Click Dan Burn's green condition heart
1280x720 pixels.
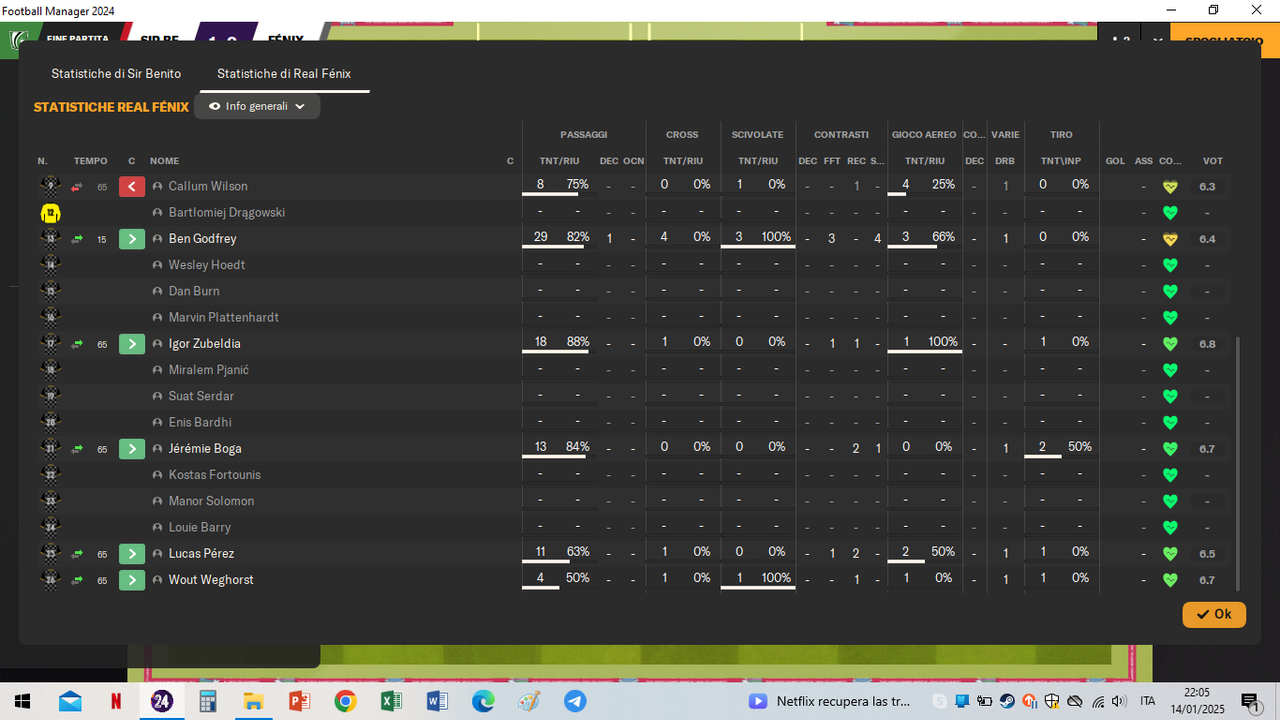(1170, 292)
